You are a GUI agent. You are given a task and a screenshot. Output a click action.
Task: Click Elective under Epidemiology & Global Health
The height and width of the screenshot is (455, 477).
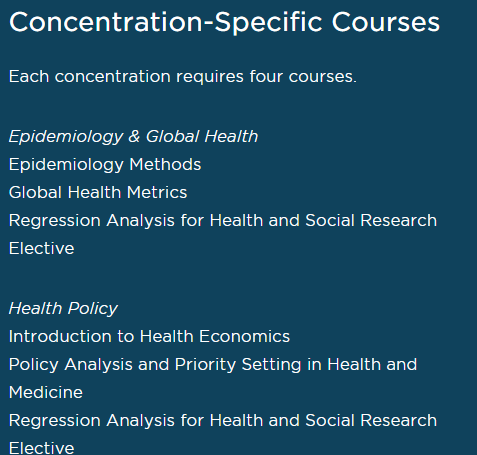pyautogui.click(x=42, y=248)
